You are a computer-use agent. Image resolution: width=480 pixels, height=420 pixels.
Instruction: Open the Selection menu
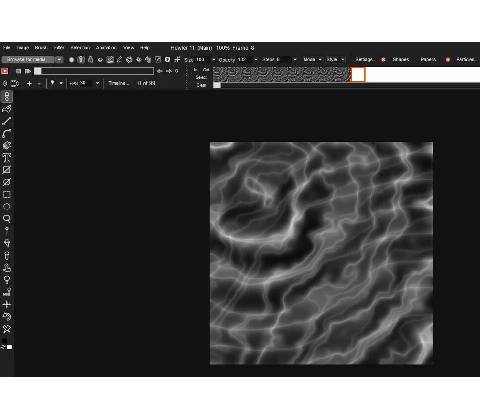pos(80,48)
